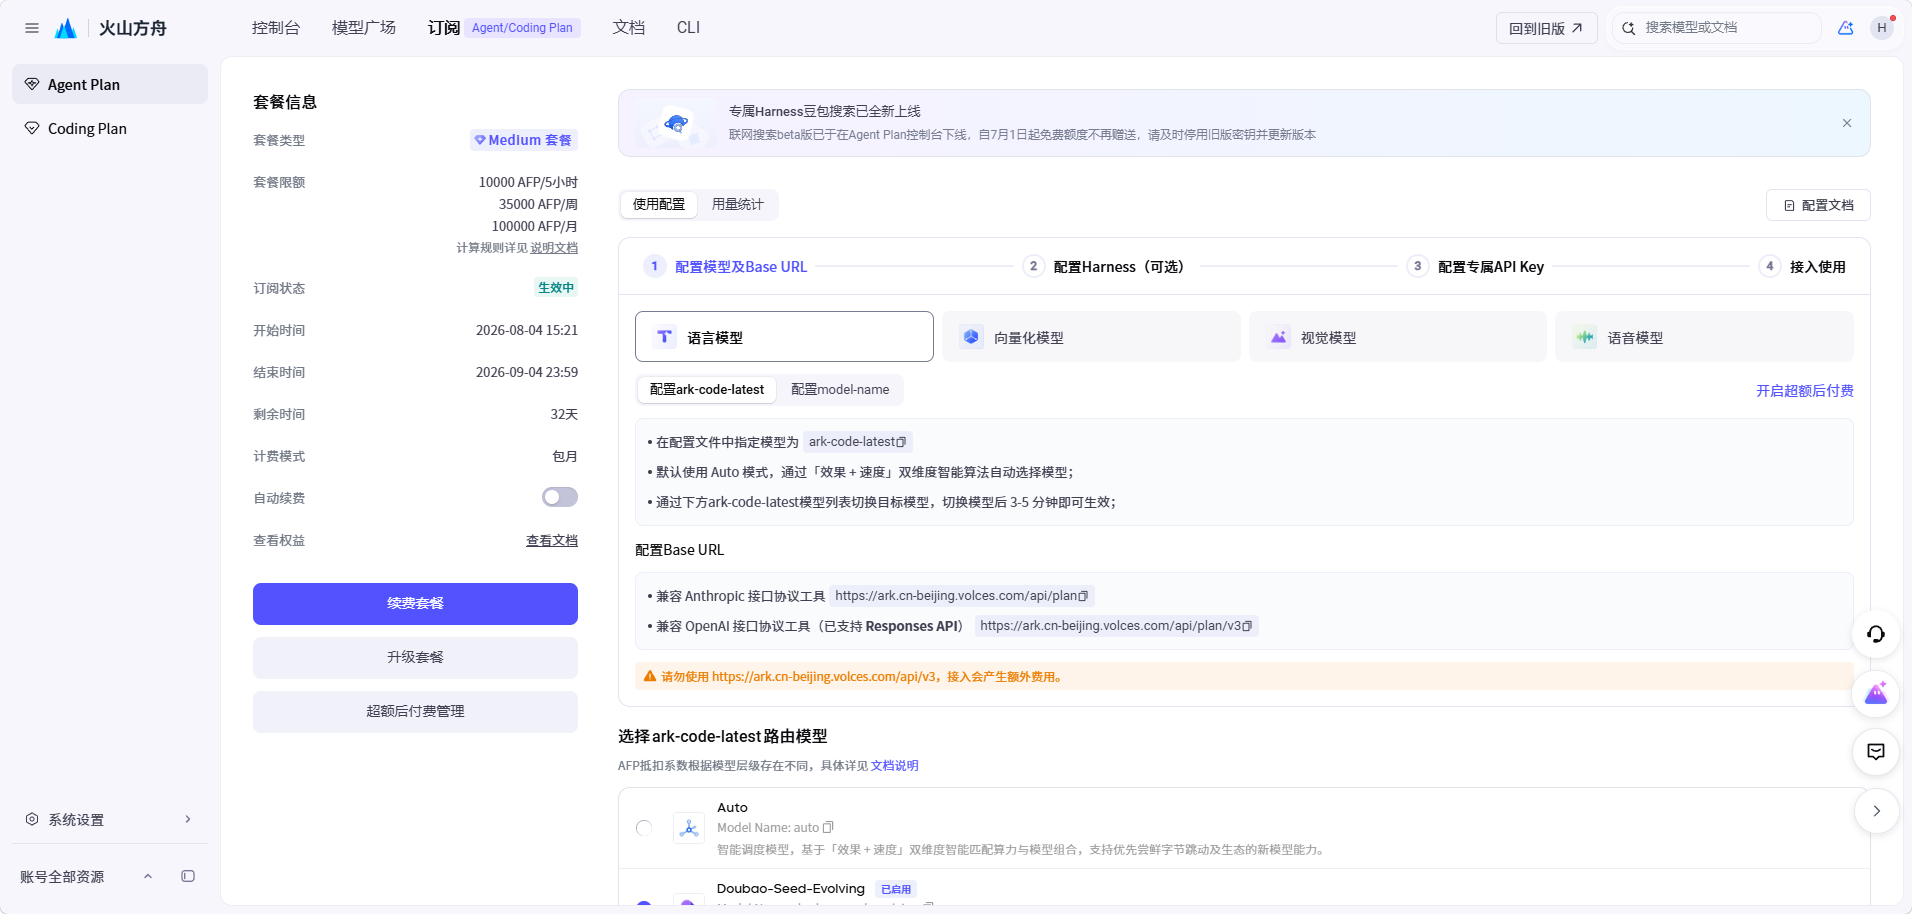1912x914 pixels.
Task: Click the 升级套餐 button
Action: (415, 658)
